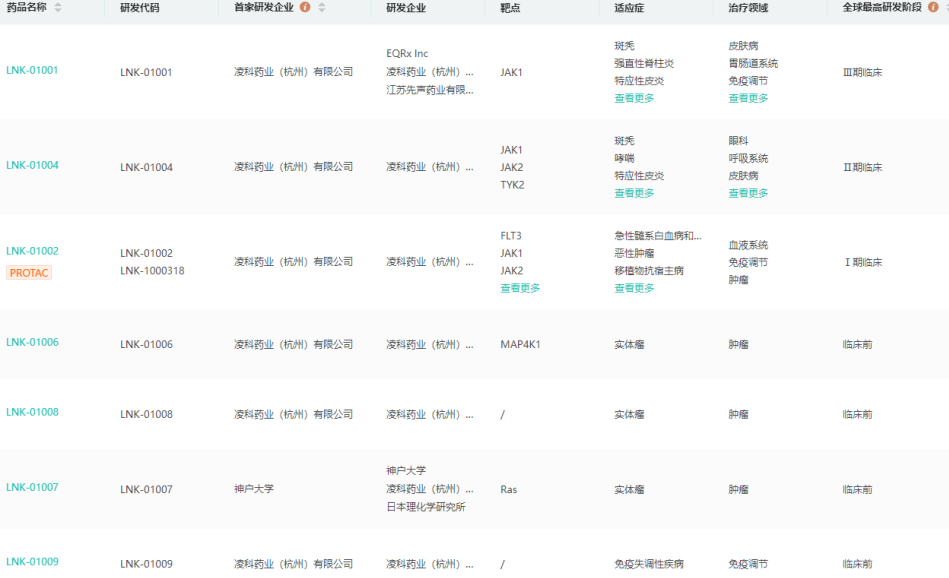
Task: Select 日本理化学研究所 company text
Action: click(425, 507)
